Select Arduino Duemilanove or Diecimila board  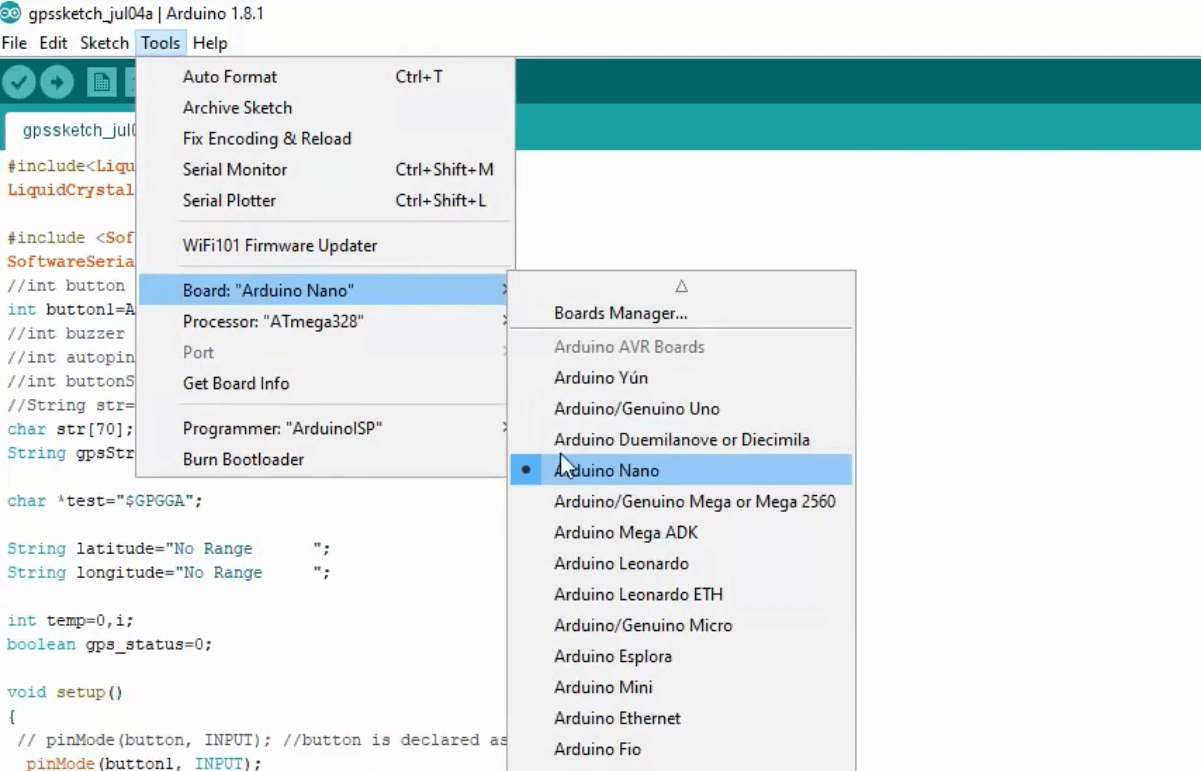tap(681, 439)
